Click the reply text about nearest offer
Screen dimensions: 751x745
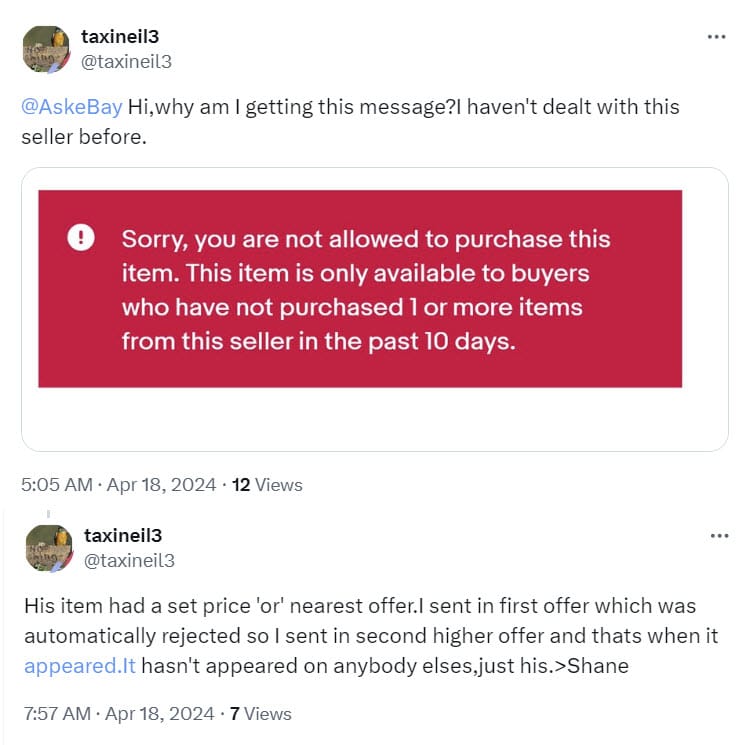(x=360, y=607)
